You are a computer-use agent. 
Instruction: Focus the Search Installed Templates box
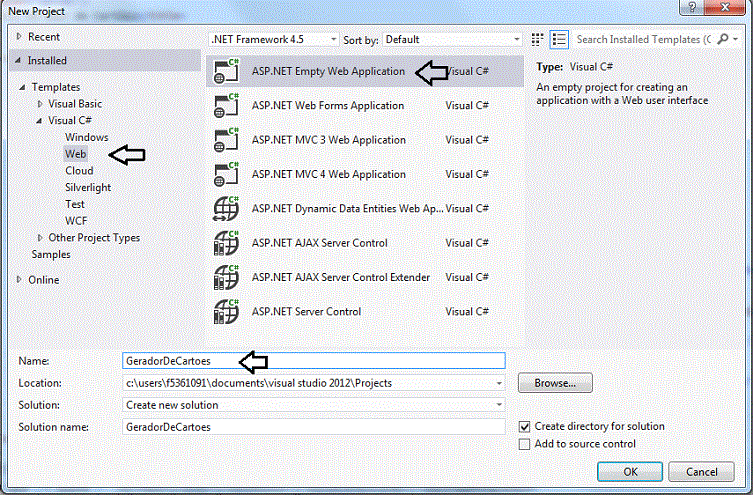coord(644,39)
